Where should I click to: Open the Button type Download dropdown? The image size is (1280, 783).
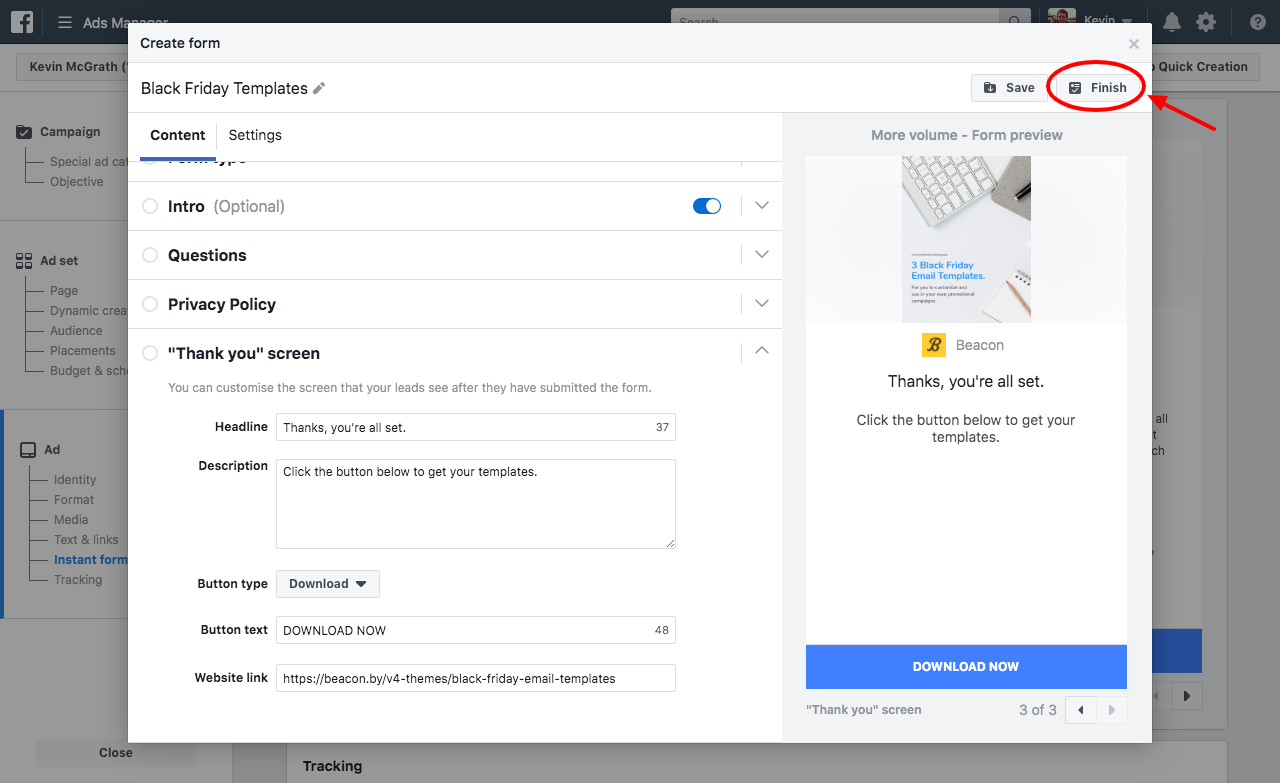[x=328, y=584]
